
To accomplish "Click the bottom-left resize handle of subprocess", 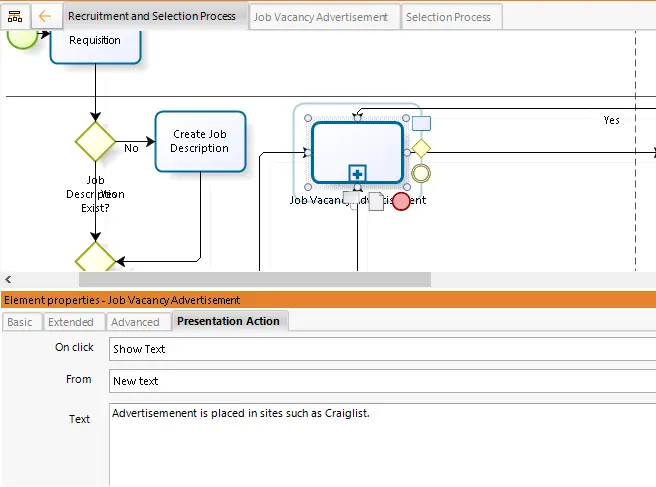I will [308, 187].
